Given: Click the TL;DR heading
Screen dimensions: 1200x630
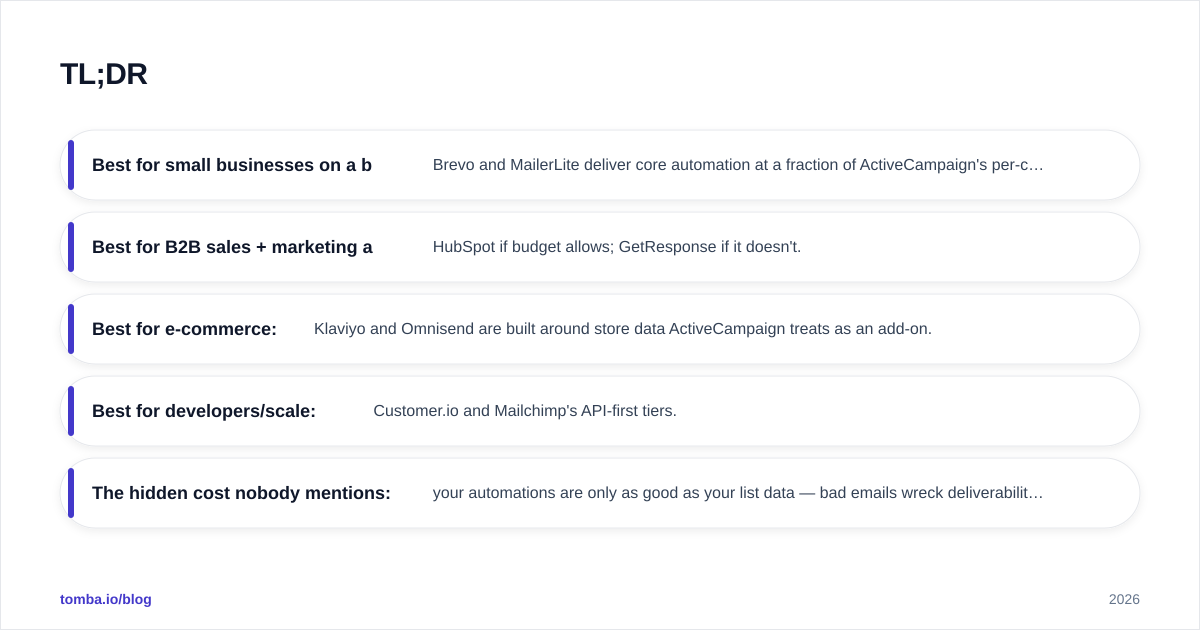Looking at the screenshot, I should (104, 74).
